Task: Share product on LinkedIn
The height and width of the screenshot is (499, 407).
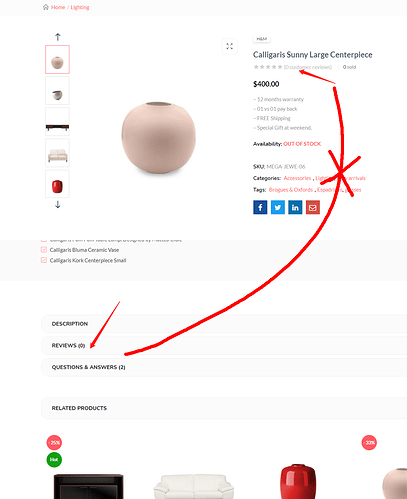Action: coord(295,207)
